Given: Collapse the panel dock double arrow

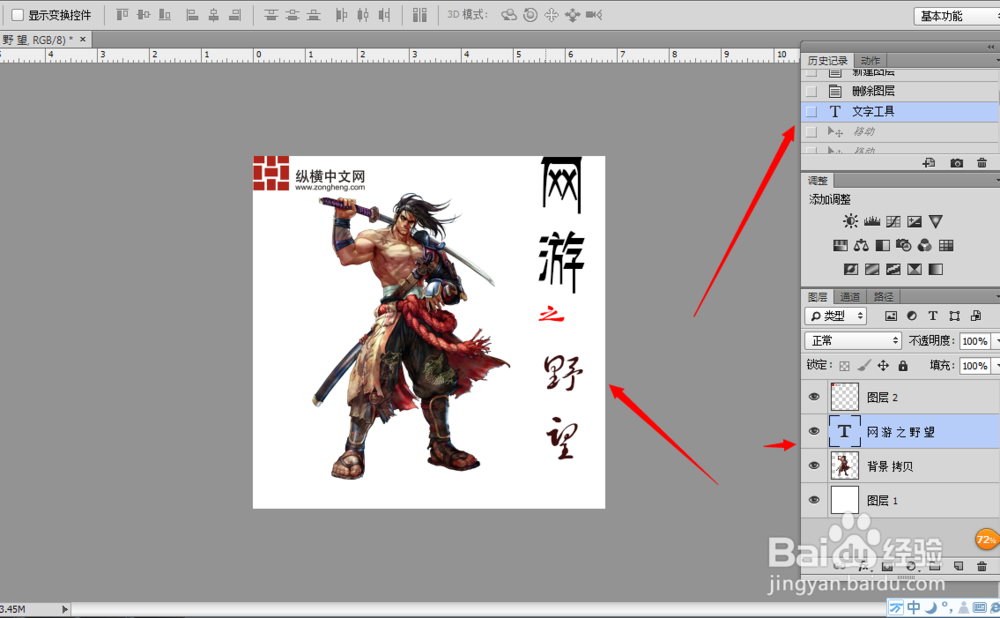Looking at the screenshot, I should pyautogui.click(x=990, y=47).
